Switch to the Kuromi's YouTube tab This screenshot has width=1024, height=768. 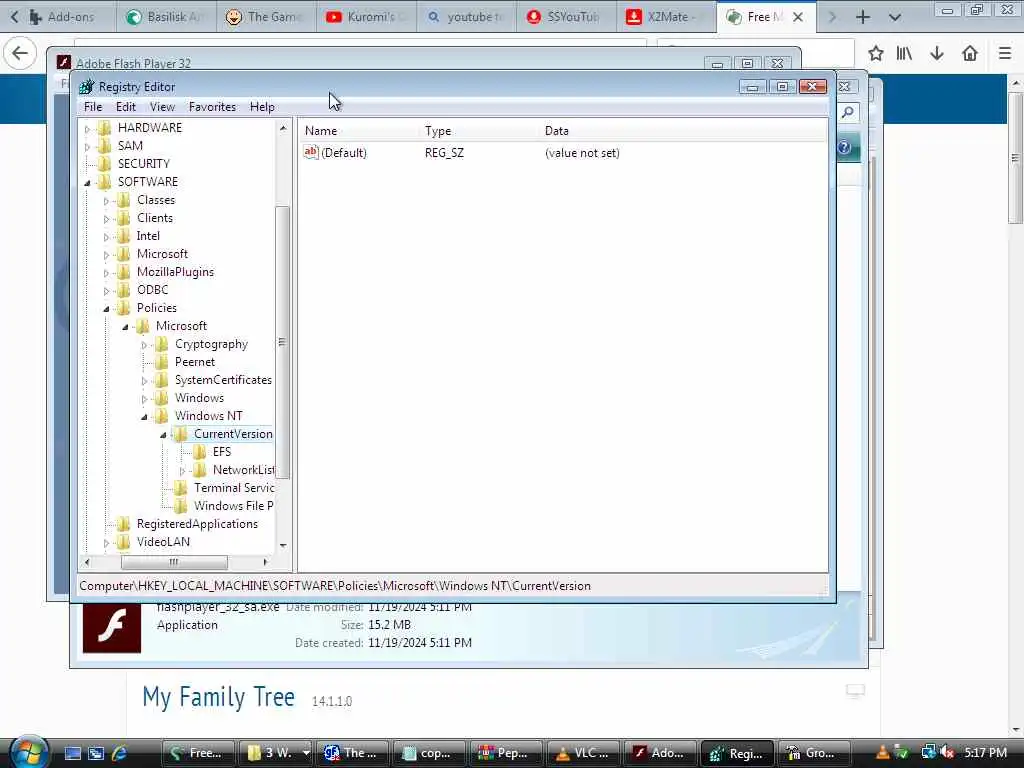368,17
